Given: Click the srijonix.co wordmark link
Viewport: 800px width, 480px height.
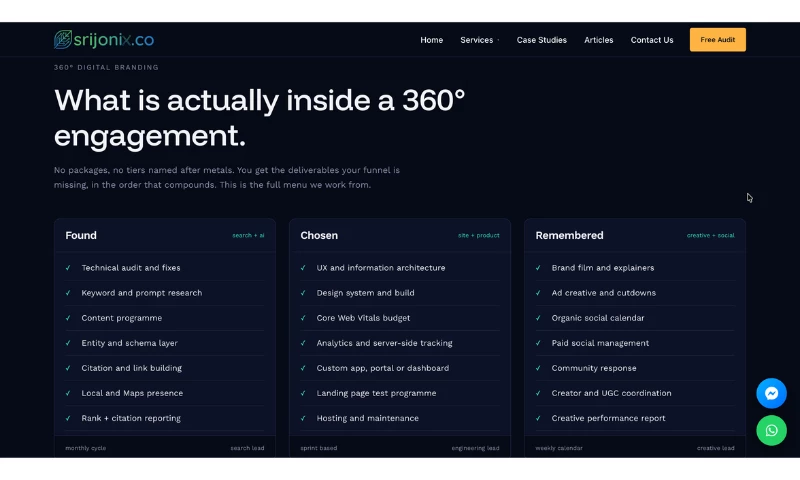Looking at the screenshot, I should pos(114,39).
